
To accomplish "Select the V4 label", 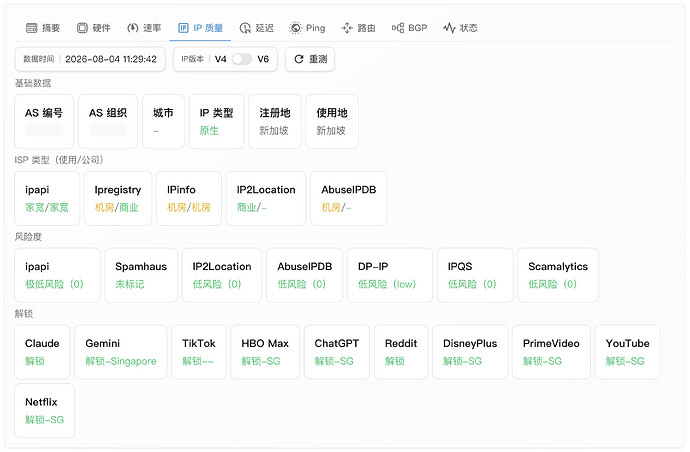I will [x=220, y=59].
